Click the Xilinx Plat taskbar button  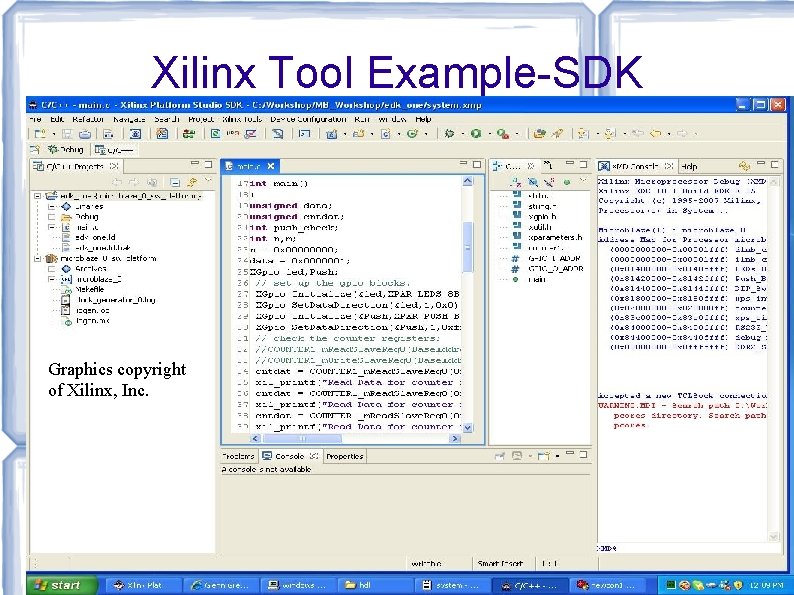point(142,585)
